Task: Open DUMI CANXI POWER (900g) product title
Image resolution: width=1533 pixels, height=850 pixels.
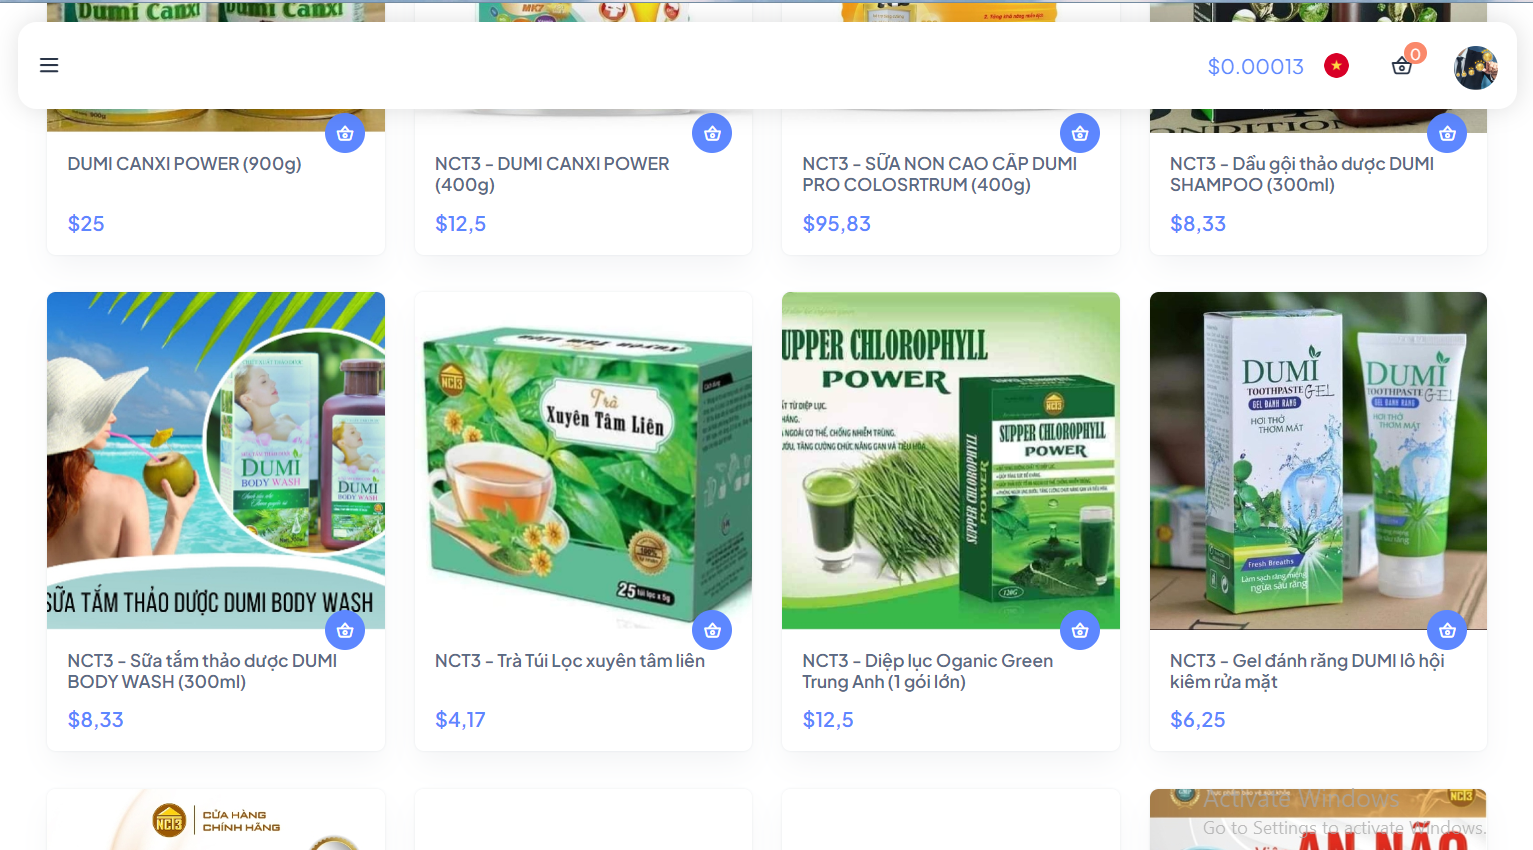Action: [184, 164]
